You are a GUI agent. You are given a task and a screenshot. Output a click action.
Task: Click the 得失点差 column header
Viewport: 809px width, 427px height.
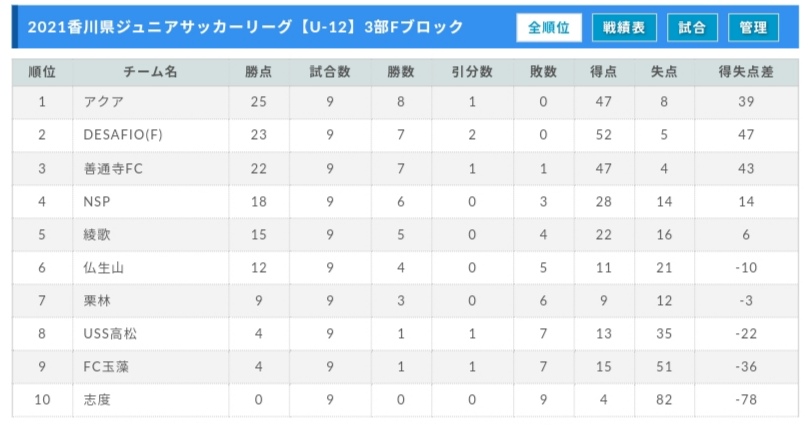click(x=746, y=72)
